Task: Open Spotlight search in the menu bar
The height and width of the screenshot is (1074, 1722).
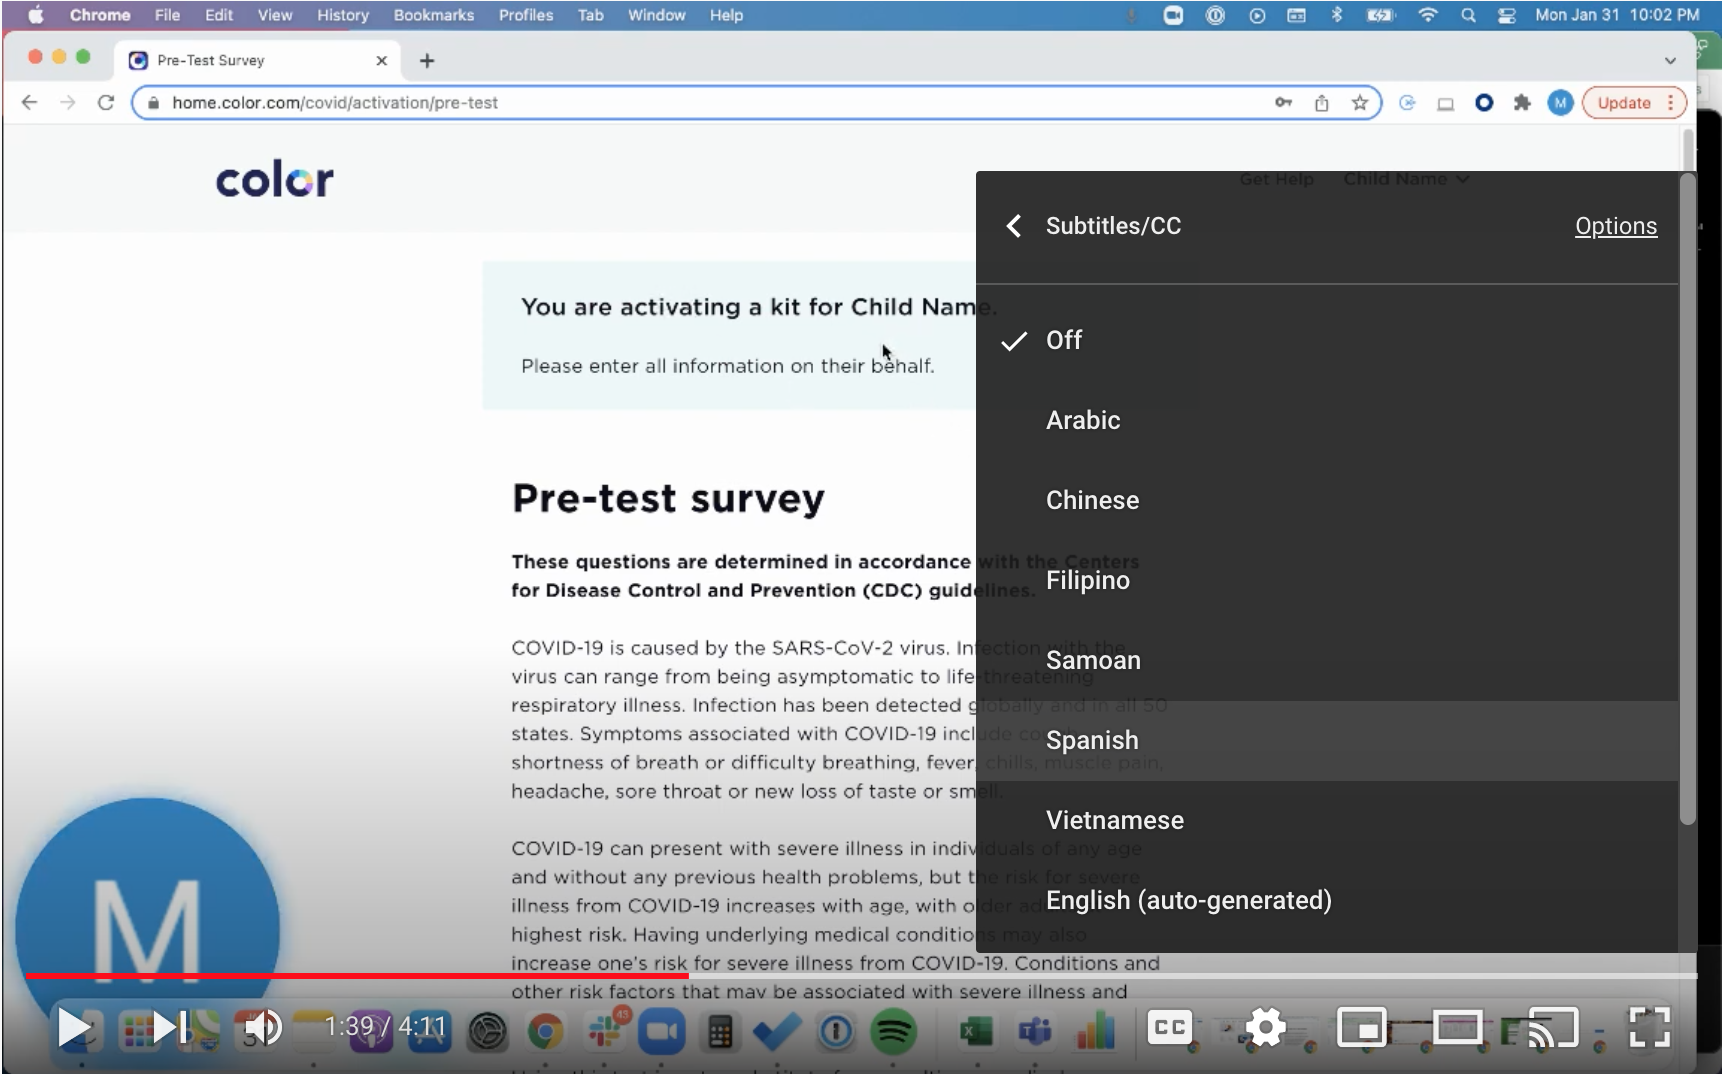Action: 1468,15
